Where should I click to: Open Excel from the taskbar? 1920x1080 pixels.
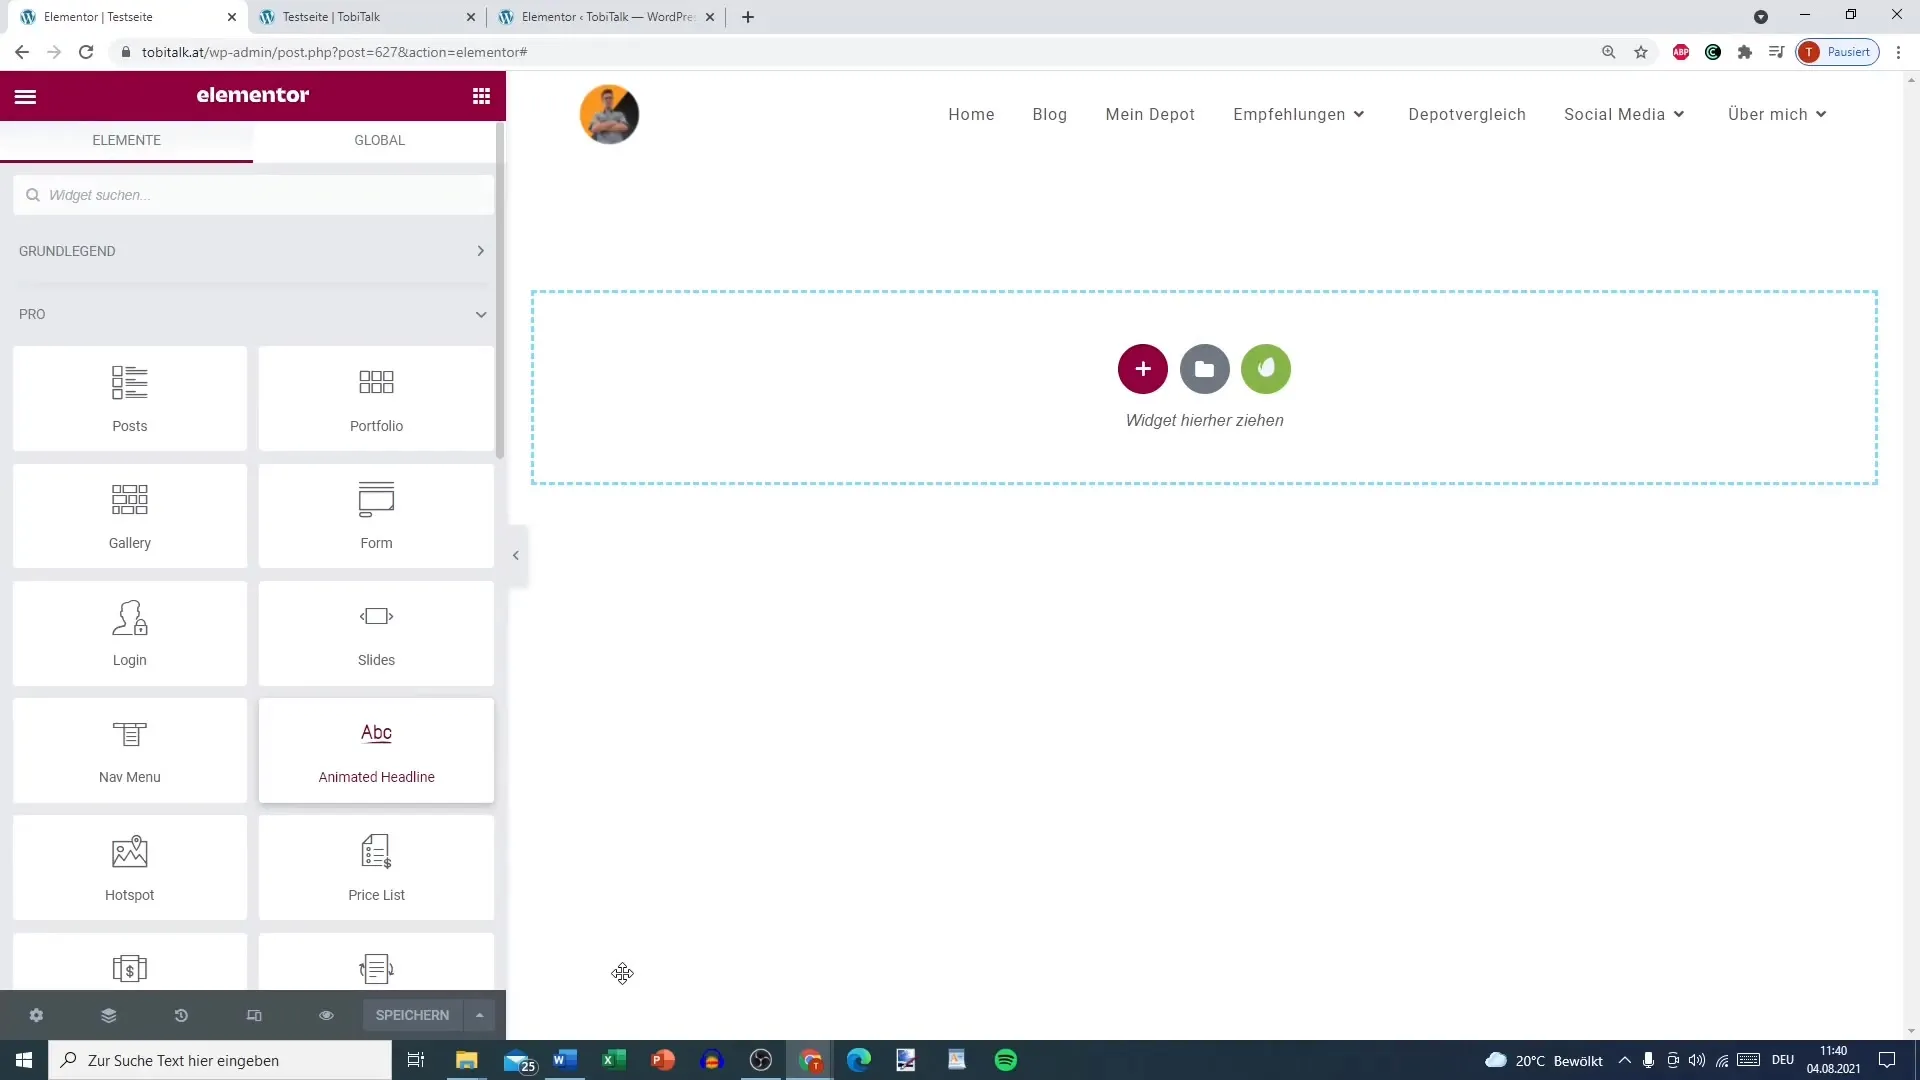[614, 1060]
